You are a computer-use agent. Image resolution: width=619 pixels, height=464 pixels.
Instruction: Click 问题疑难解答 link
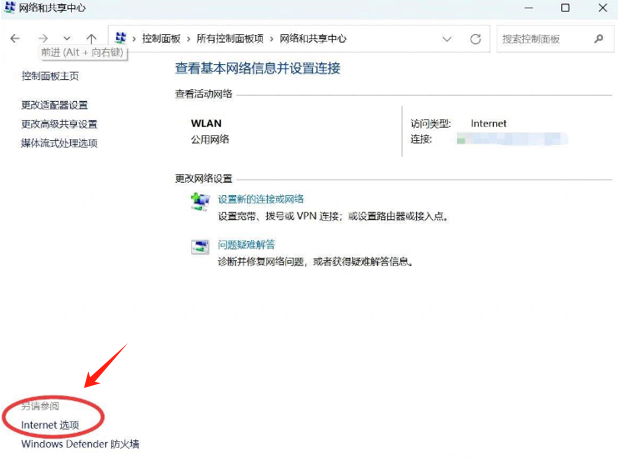(x=246, y=244)
